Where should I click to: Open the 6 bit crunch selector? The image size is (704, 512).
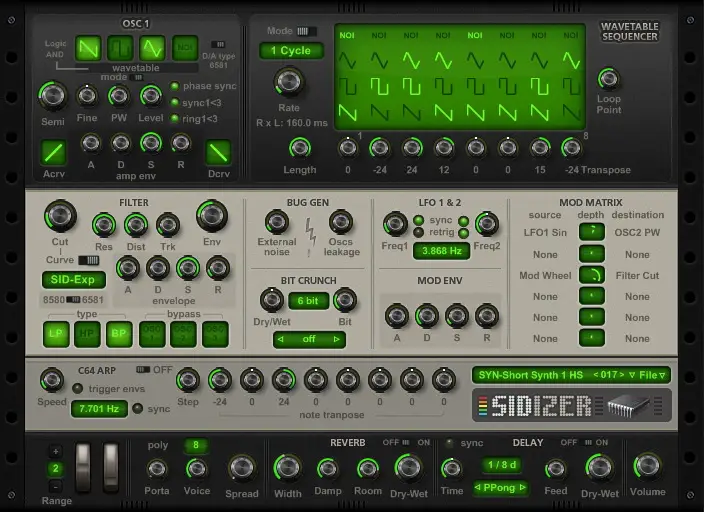[x=308, y=301]
